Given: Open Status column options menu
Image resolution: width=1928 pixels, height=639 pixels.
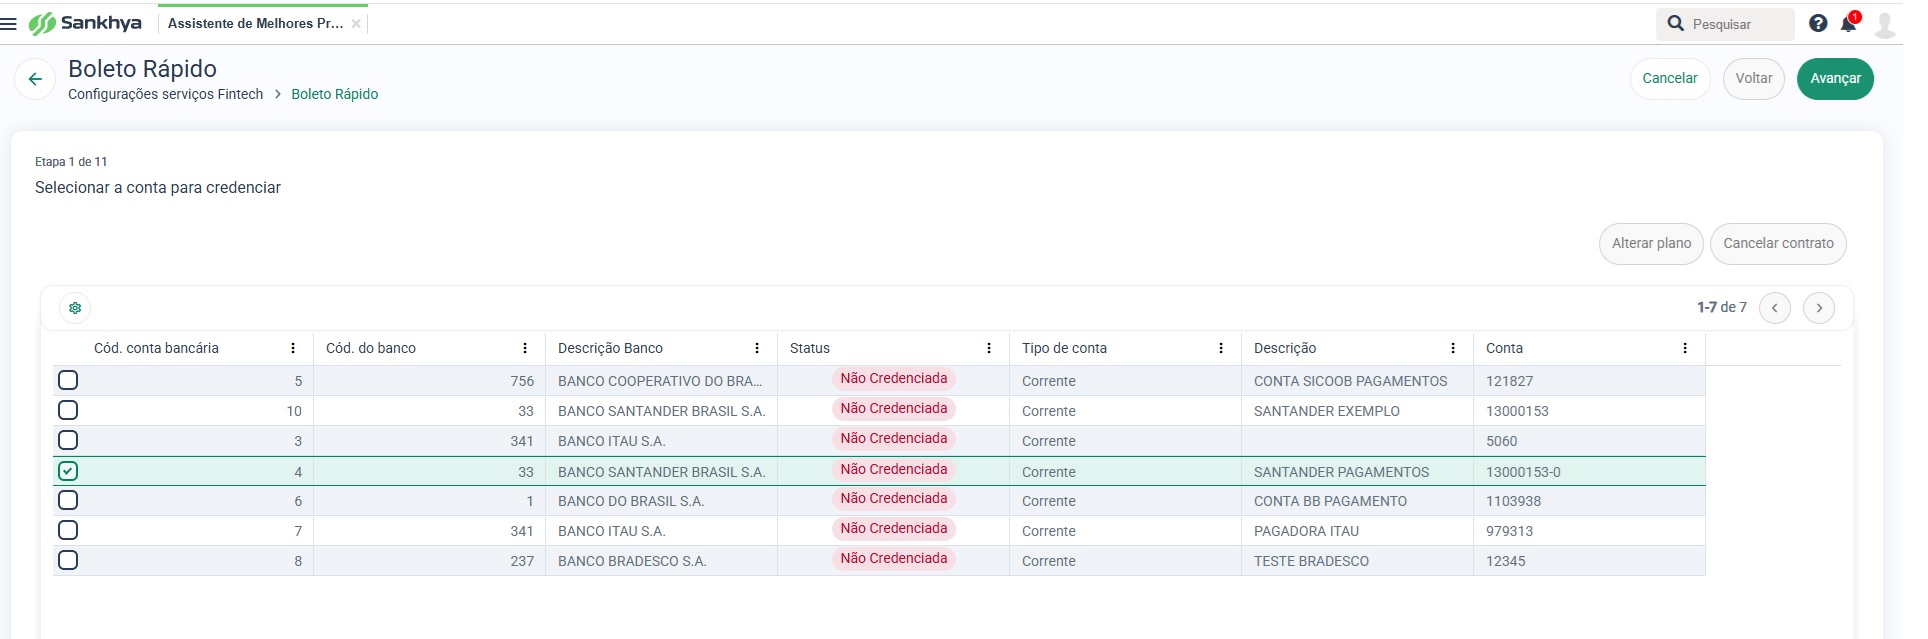Looking at the screenshot, I should click(989, 348).
